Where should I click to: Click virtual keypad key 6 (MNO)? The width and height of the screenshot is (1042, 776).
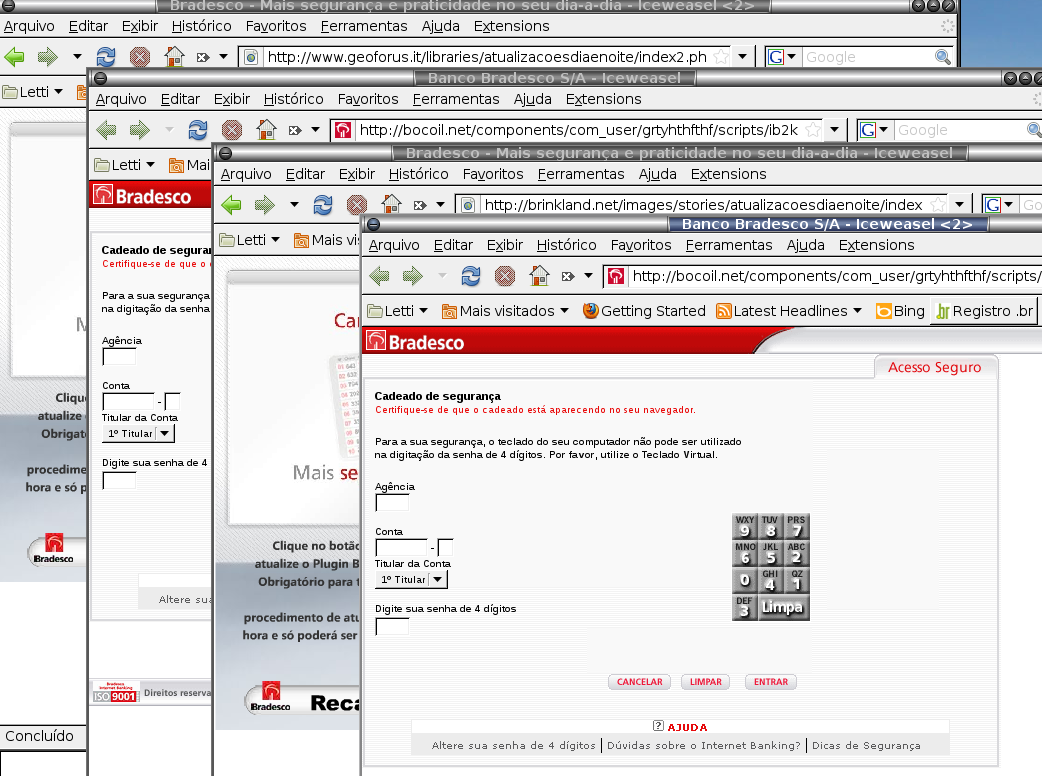tap(745, 553)
